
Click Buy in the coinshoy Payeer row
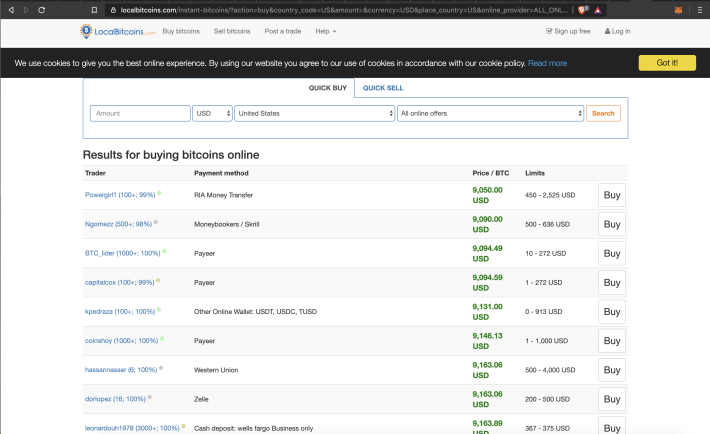(612, 341)
